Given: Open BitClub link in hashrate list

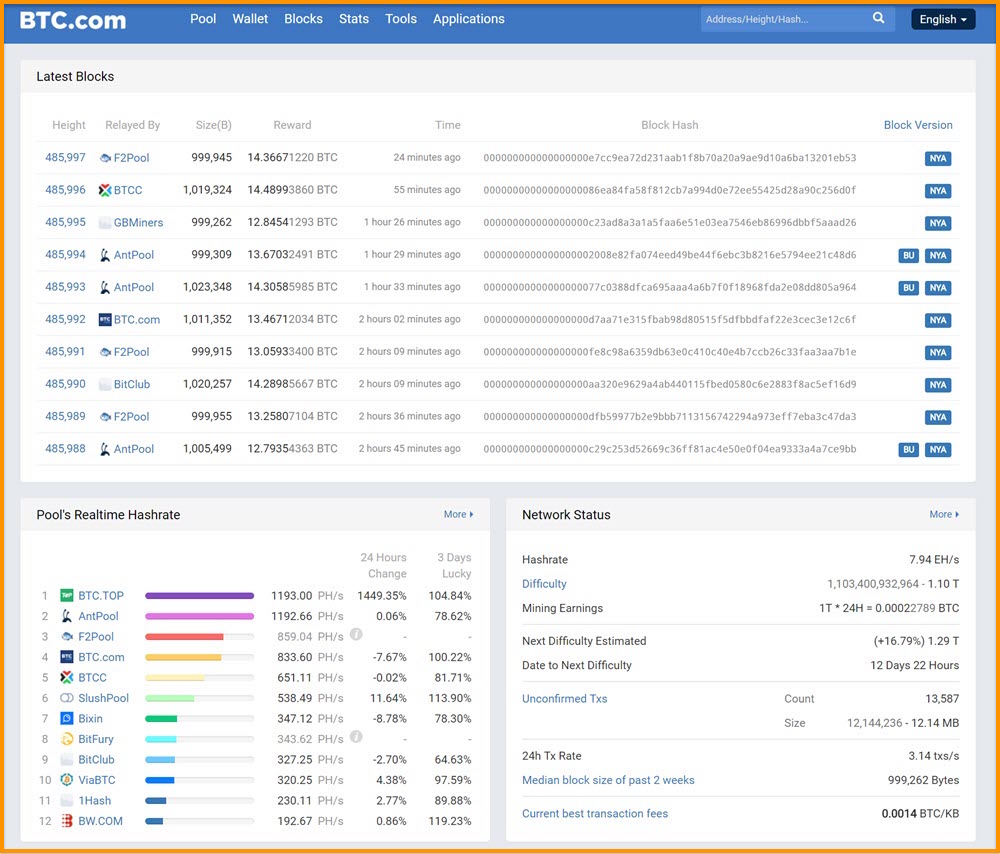Looking at the screenshot, I should pyautogui.click(x=96, y=760).
